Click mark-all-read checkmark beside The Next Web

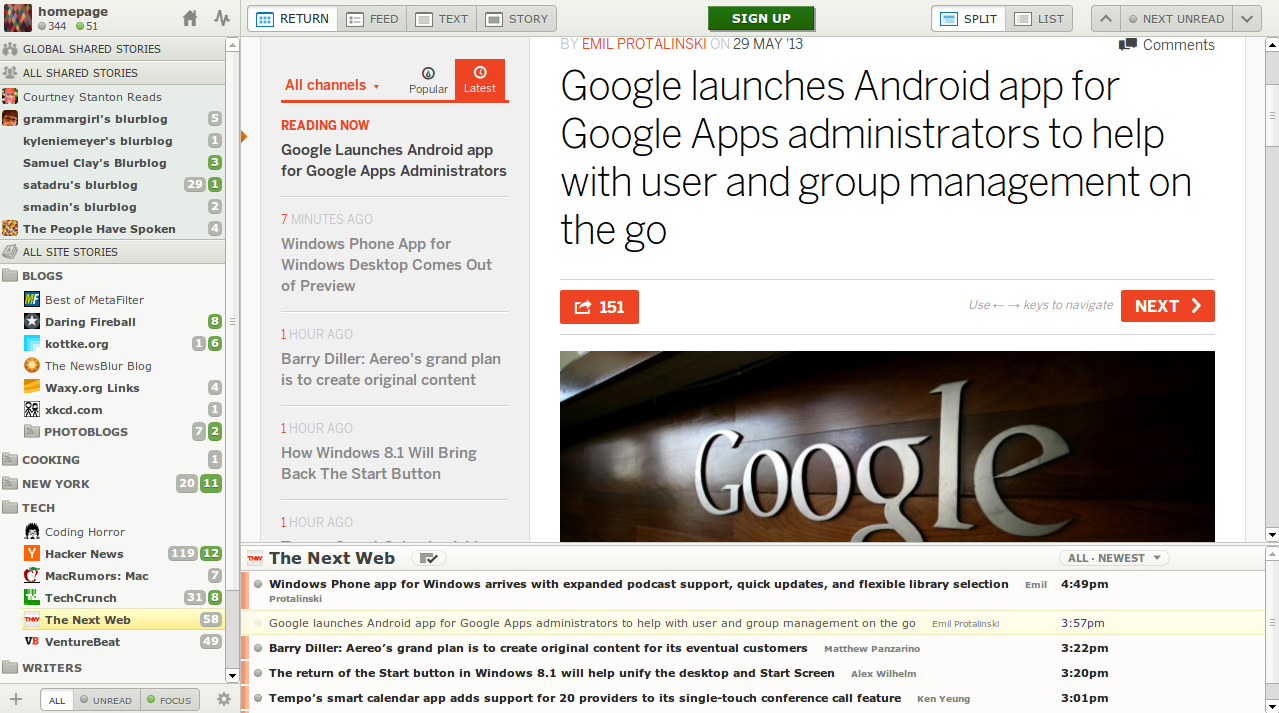[428, 558]
